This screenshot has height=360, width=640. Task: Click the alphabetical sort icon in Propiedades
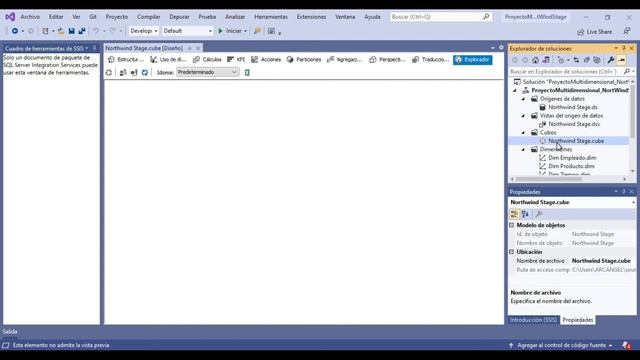click(525, 214)
